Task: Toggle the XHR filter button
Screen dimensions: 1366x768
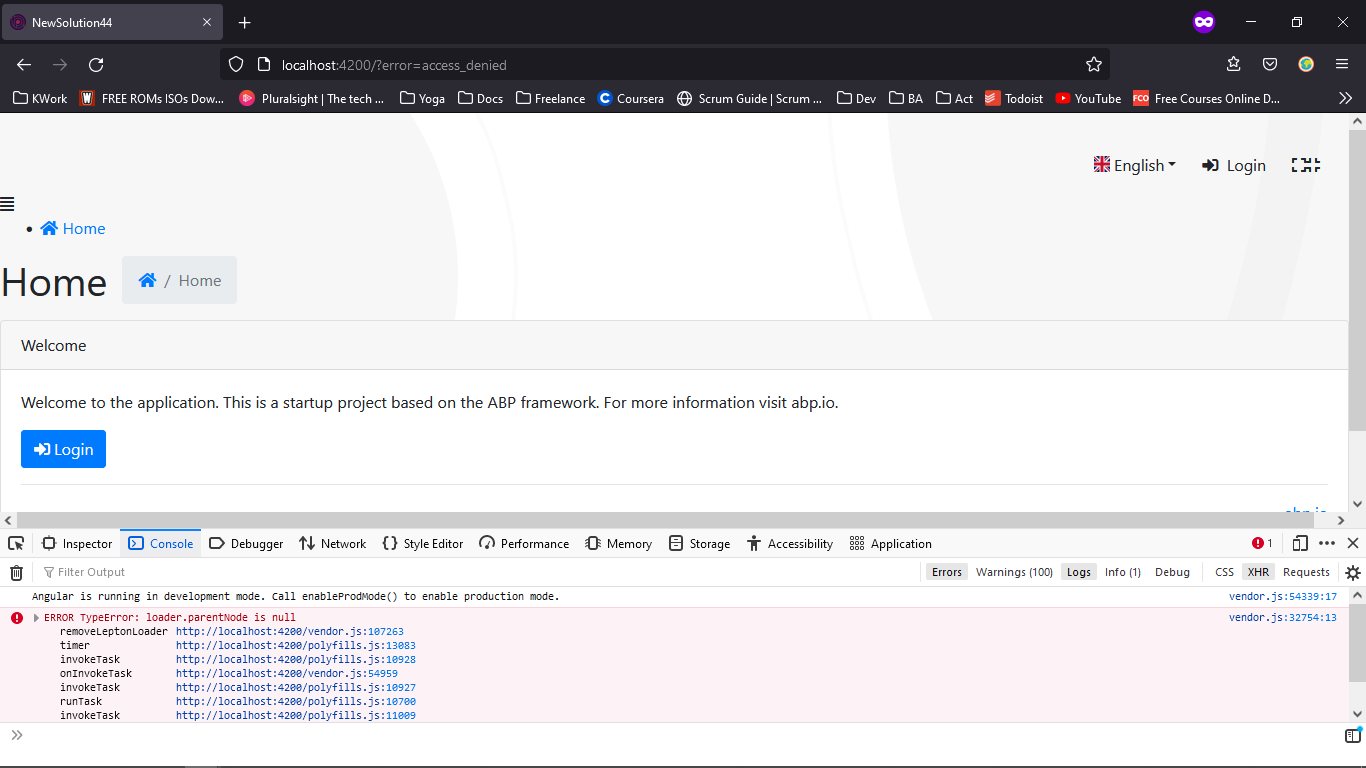Action: 1257,572
